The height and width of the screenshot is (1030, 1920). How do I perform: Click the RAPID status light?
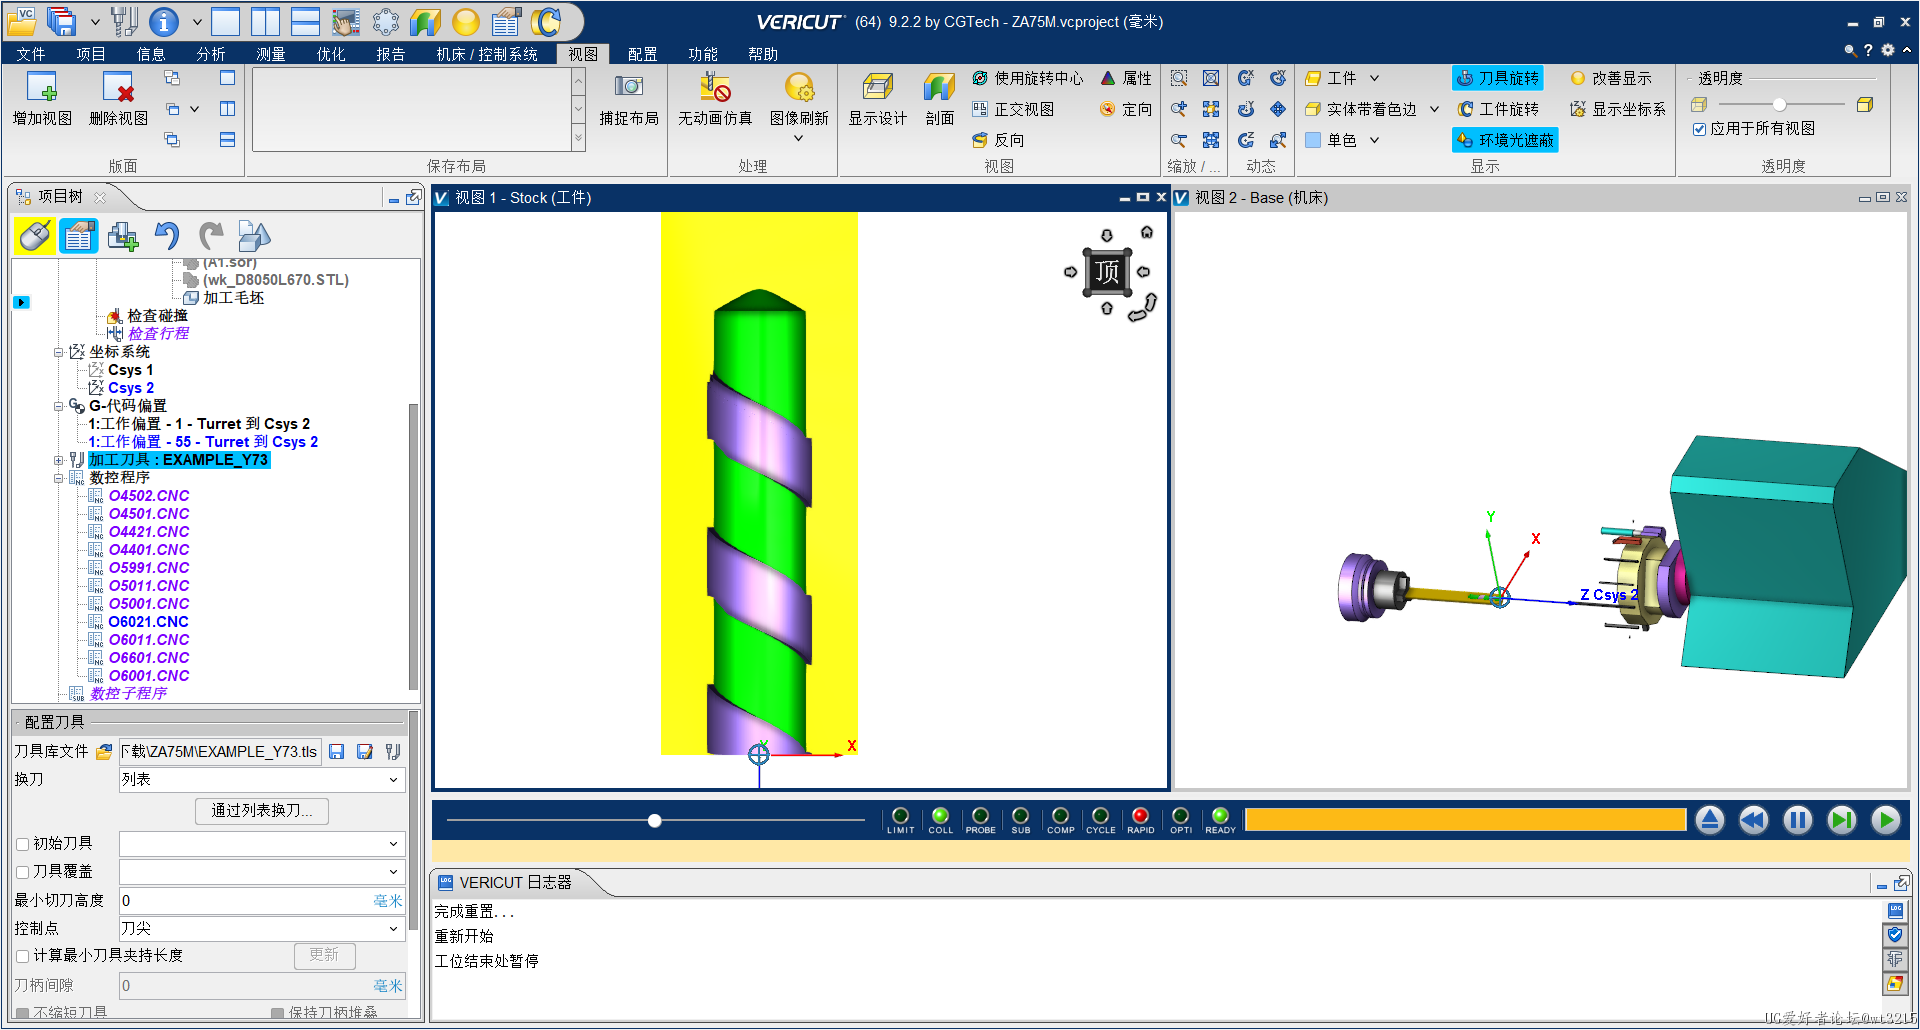pos(1140,816)
